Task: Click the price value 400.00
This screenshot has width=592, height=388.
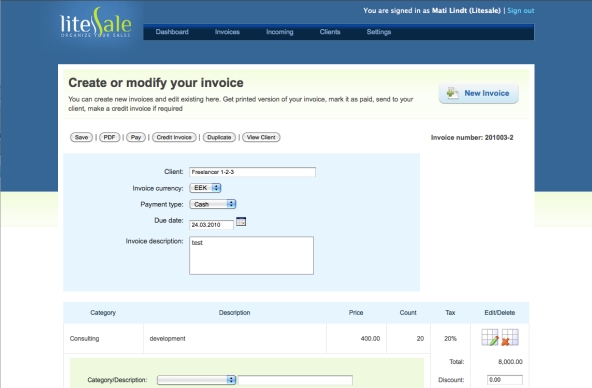Action: pyautogui.click(x=370, y=339)
